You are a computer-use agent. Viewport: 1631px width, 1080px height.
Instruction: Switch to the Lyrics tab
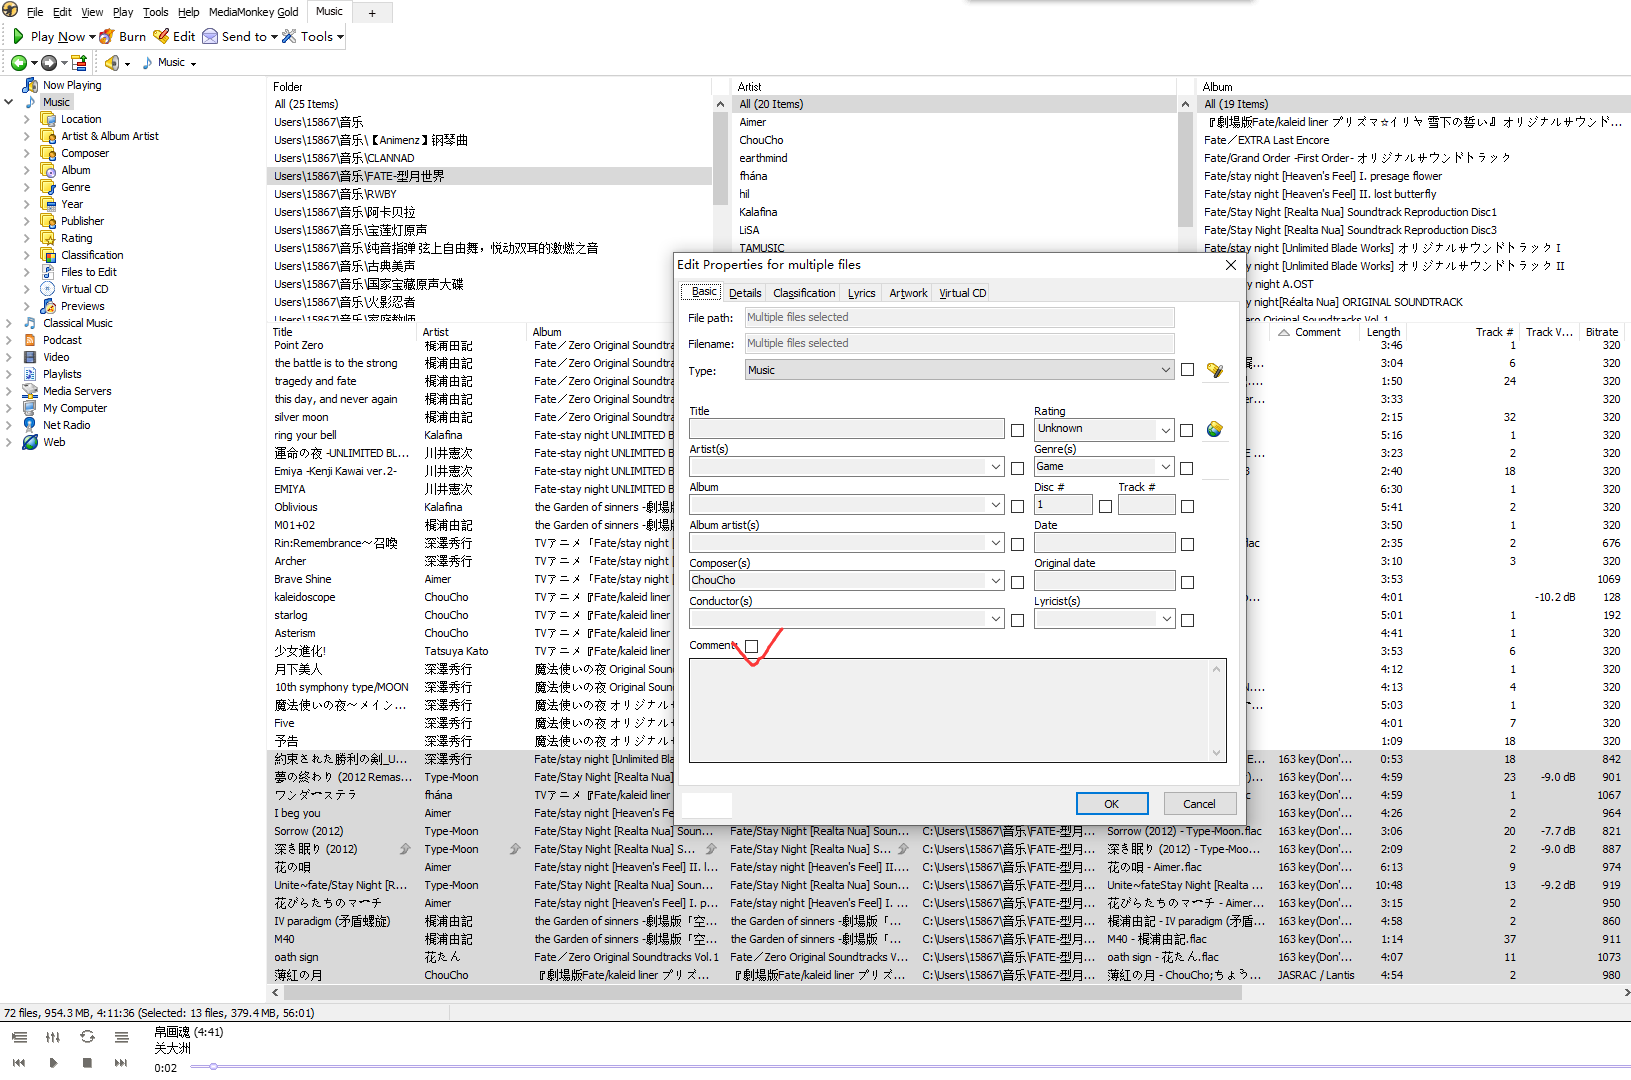(x=861, y=292)
